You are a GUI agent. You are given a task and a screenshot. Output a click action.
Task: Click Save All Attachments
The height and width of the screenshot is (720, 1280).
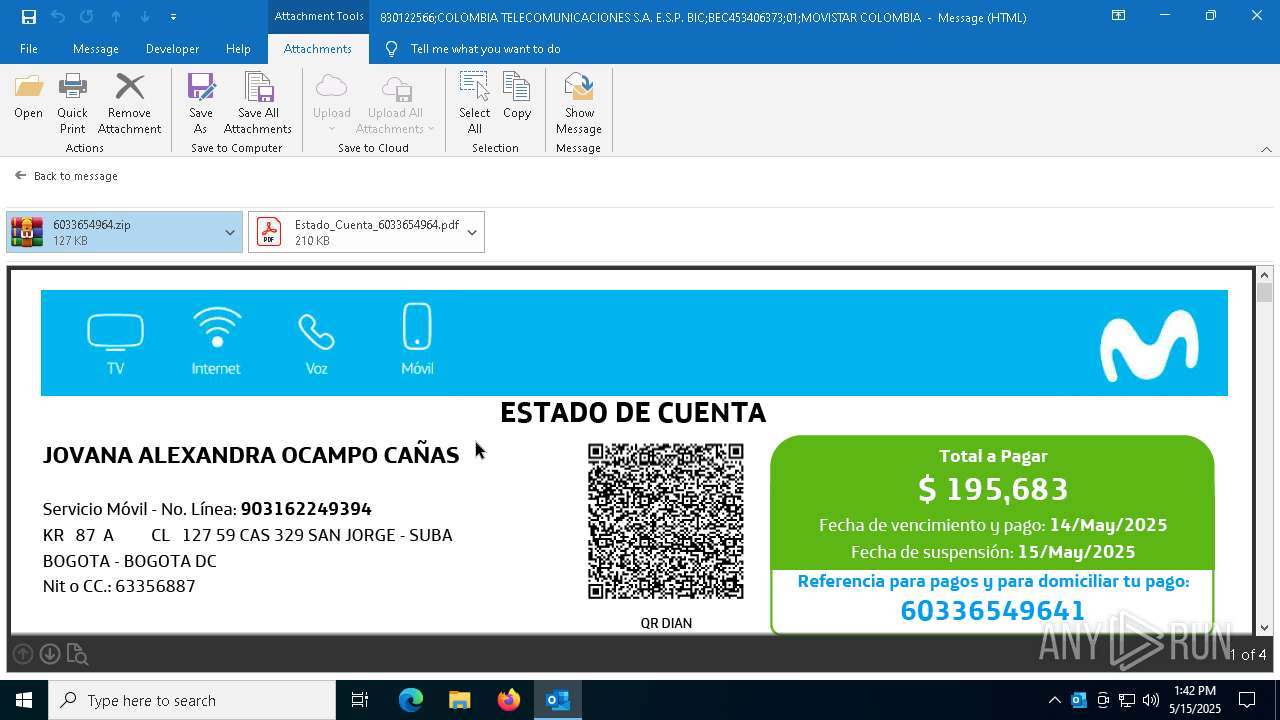coord(258,104)
